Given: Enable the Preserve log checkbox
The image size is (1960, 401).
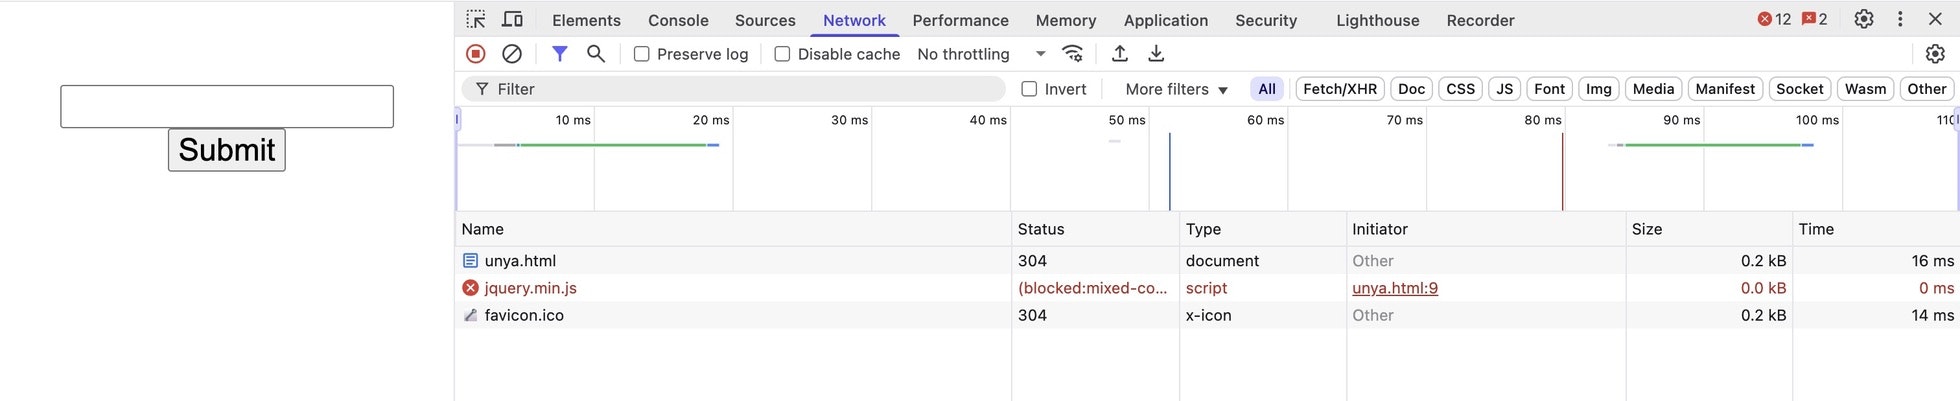Looking at the screenshot, I should pyautogui.click(x=642, y=54).
